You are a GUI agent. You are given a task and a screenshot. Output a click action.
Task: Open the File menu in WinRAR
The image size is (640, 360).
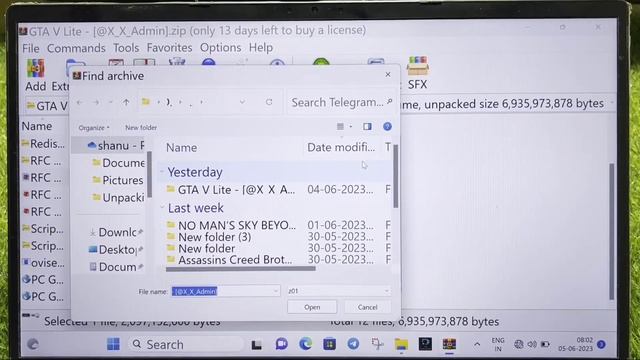point(31,48)
